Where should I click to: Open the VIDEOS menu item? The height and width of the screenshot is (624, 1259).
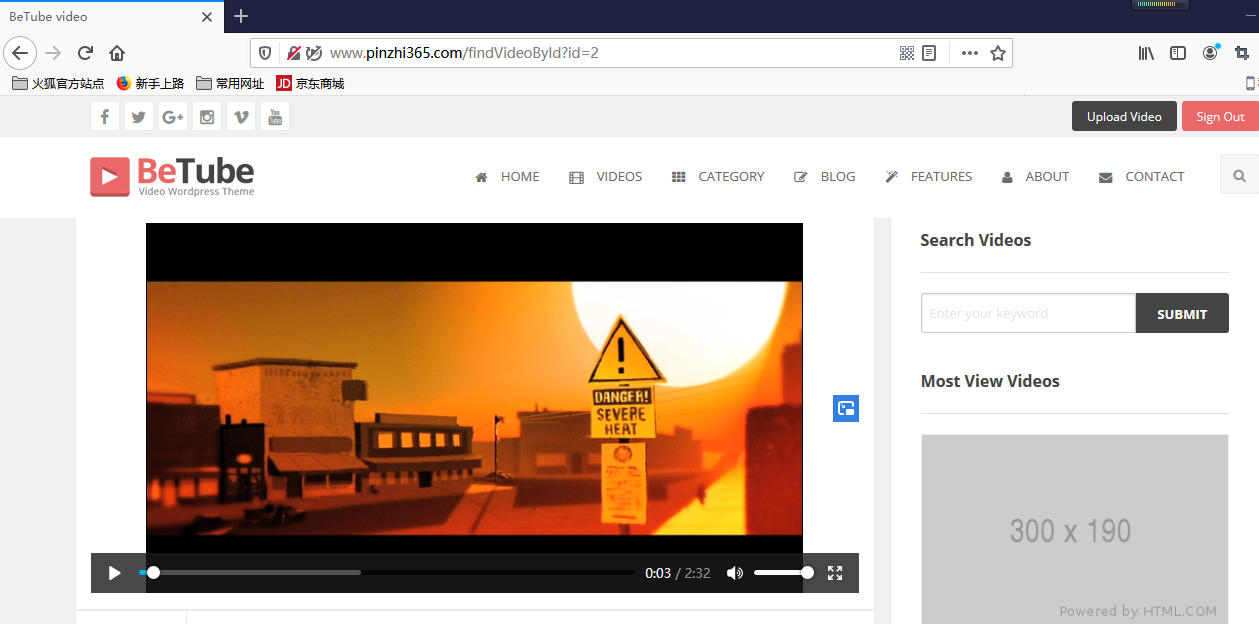pos(606,176)
